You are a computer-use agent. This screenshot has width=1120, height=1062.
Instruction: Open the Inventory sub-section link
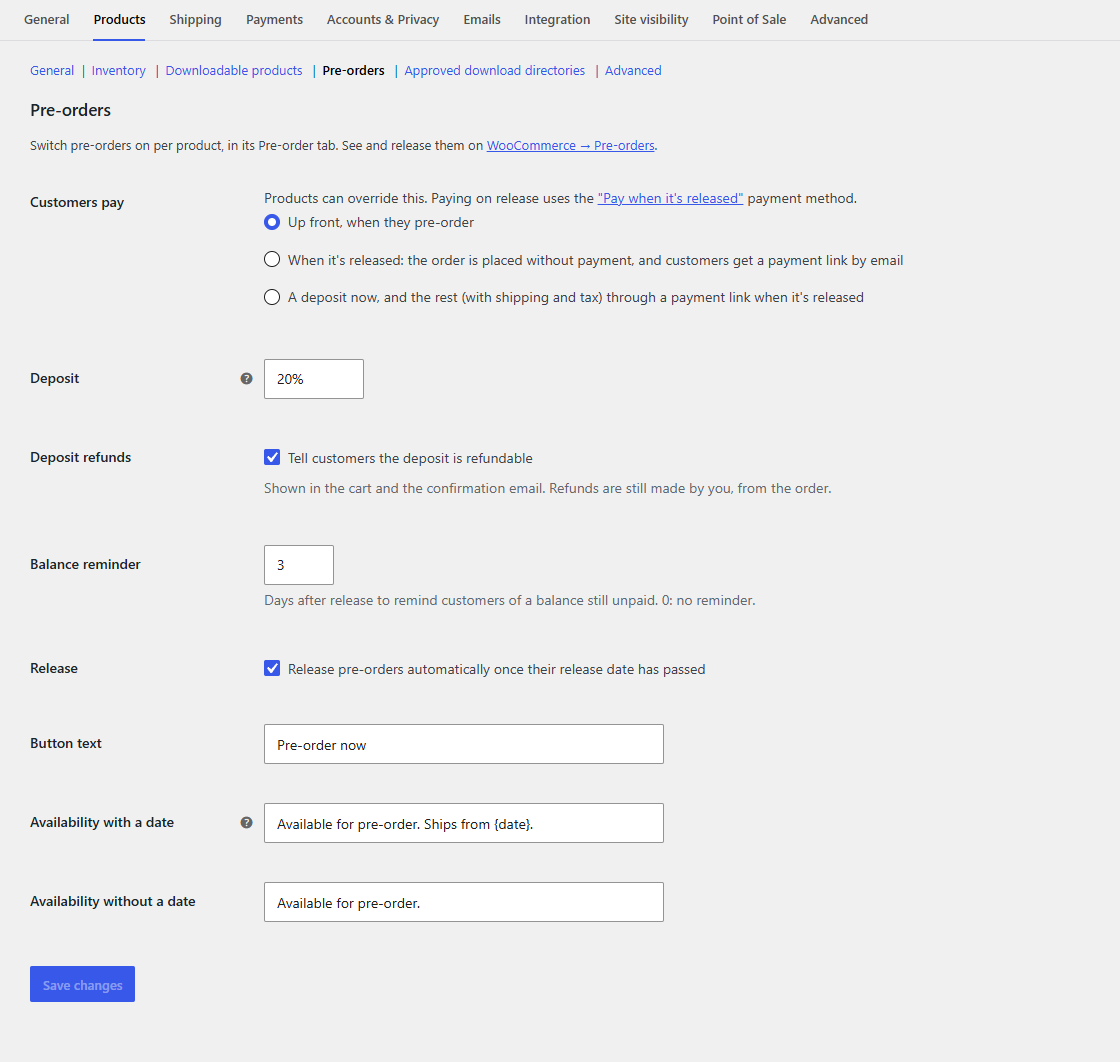pyautogui.click(x=119, y=71)
